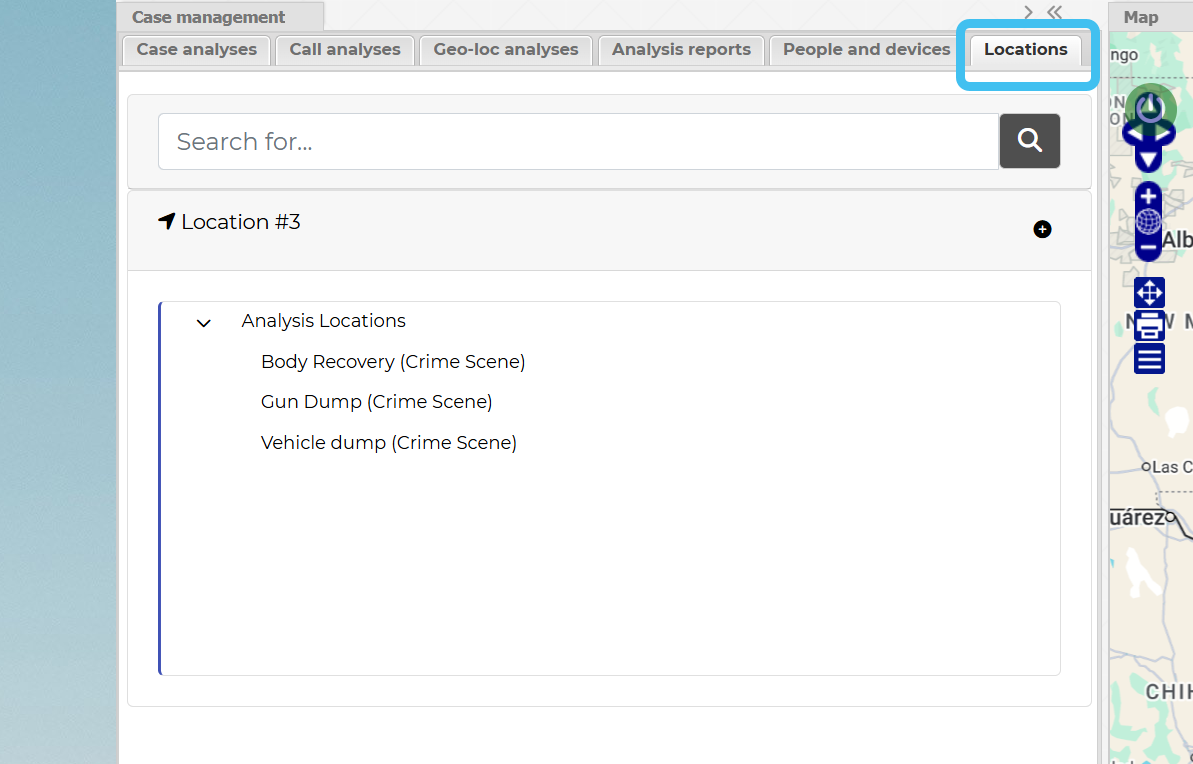Click in the Search for... field

coord(578,141)
